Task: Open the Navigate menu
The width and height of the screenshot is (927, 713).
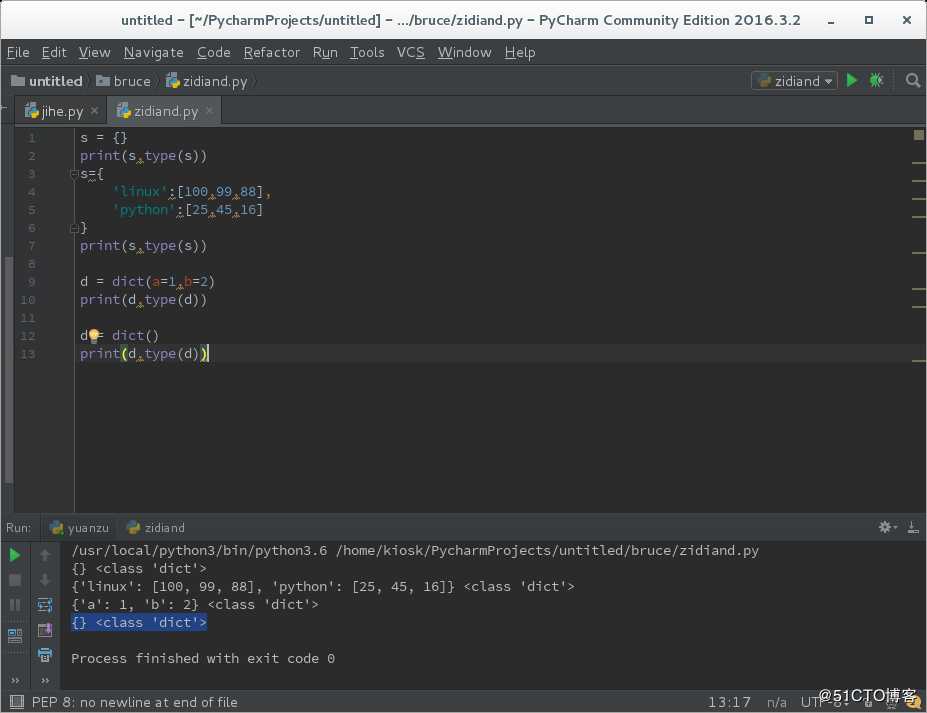Action: (153, 53)
